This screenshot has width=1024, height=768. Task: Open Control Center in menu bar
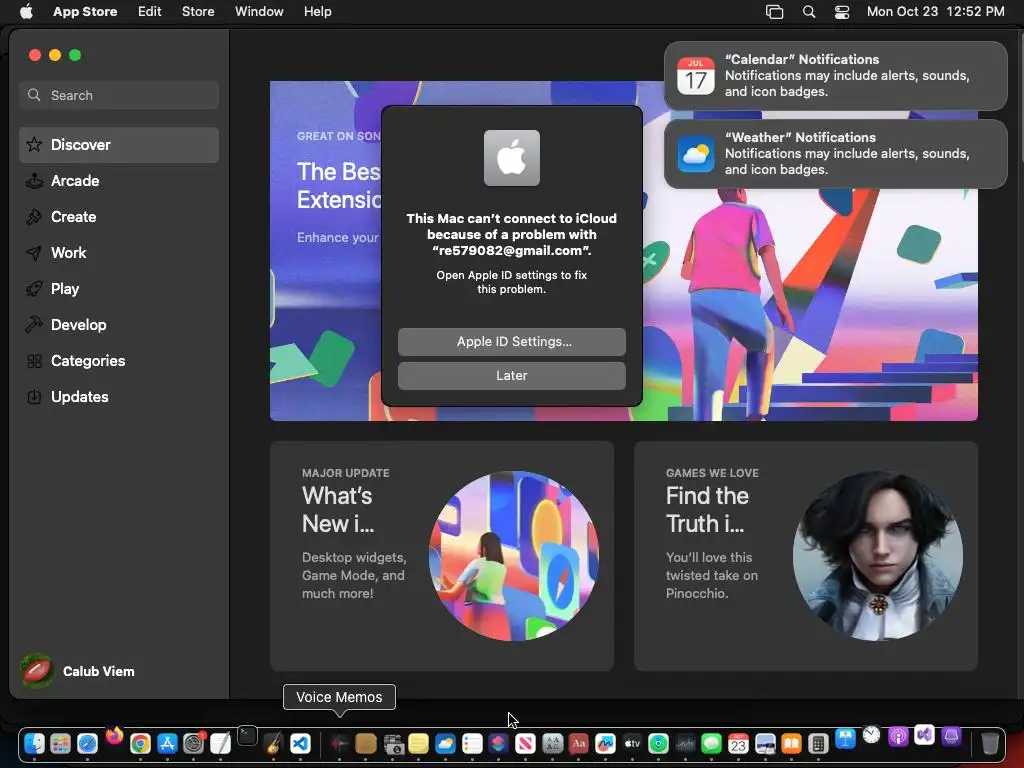coord(842,12)
